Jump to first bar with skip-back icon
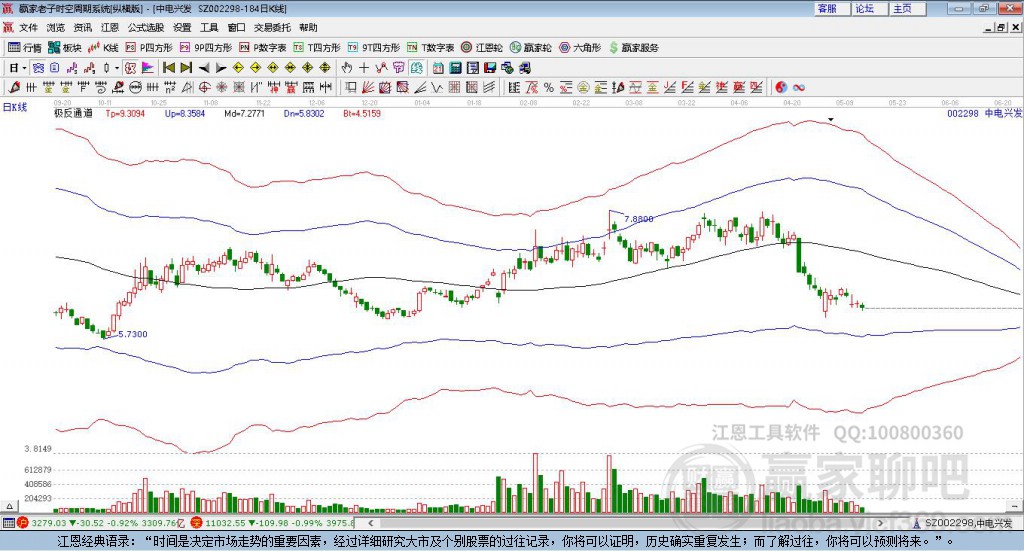 point(168,68)
